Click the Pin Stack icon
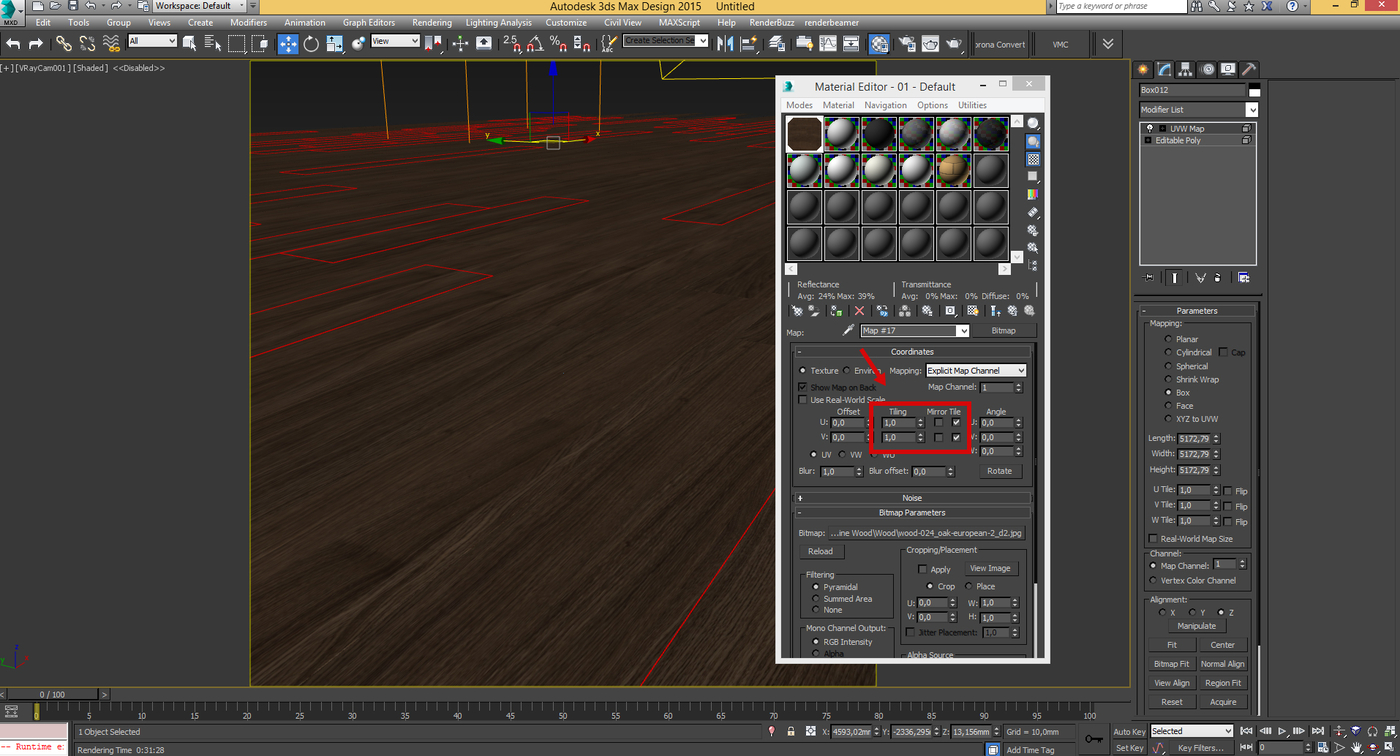 coord(1148,277)
